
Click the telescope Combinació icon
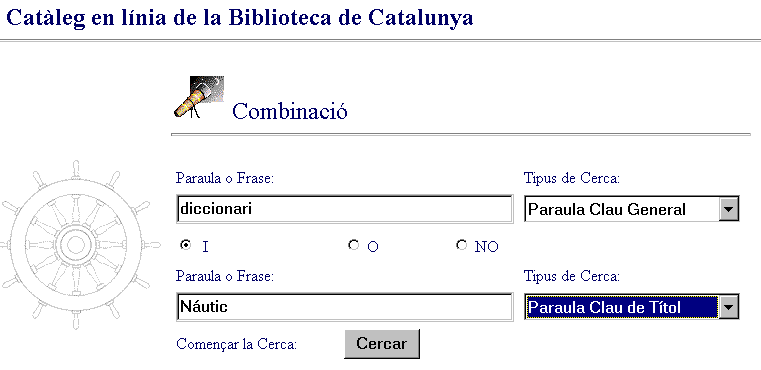(x=199, y=97)
